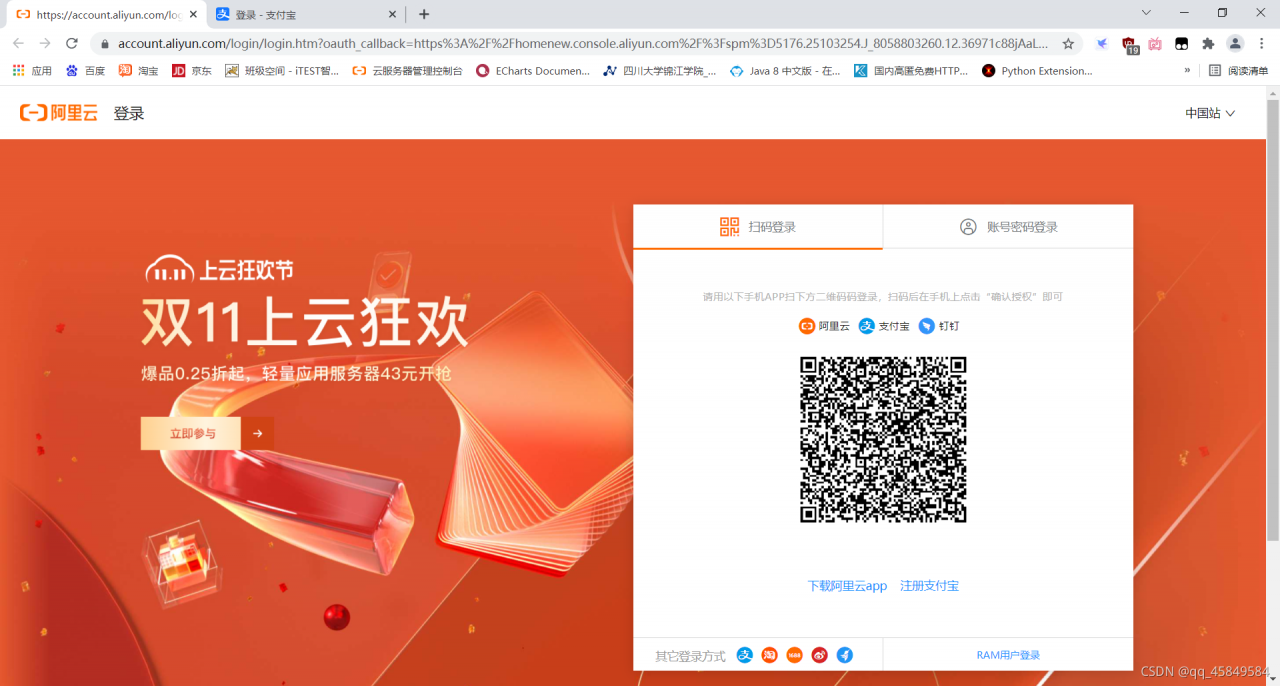Open the 班级空间 iTEST bookmark
This screenshot has width=1280, height=686.
coord(283,71)
